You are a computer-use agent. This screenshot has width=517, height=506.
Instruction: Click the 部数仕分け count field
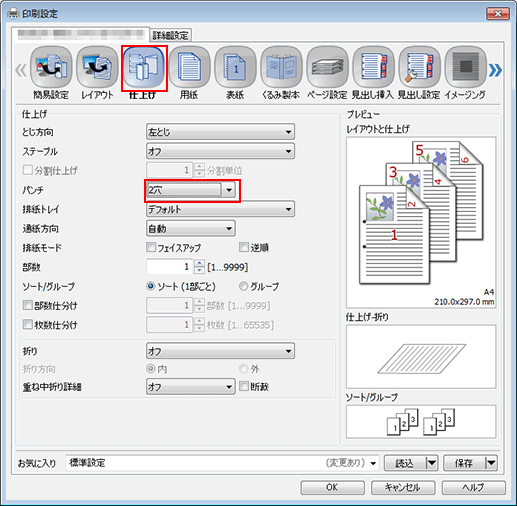click(x=170, y=305)
